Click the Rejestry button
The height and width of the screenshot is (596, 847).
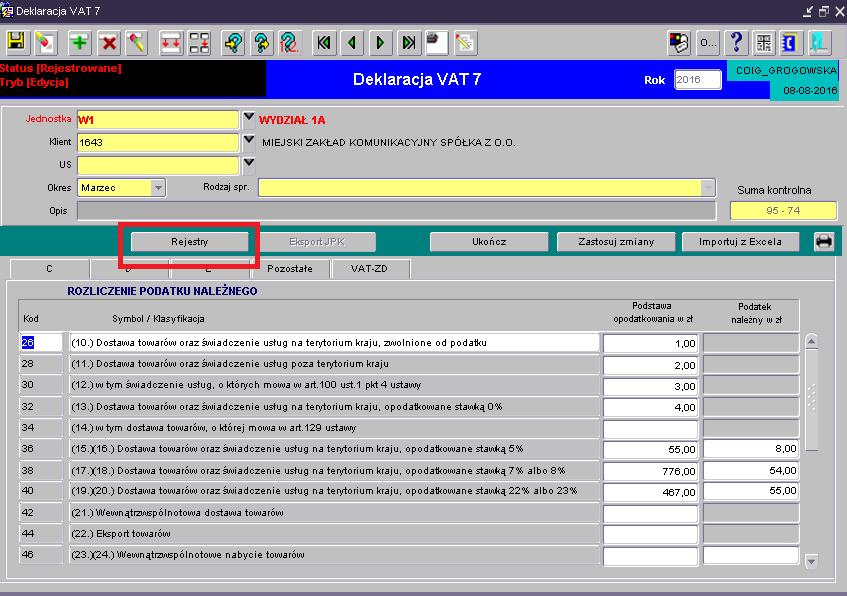[x=190, y=242]
